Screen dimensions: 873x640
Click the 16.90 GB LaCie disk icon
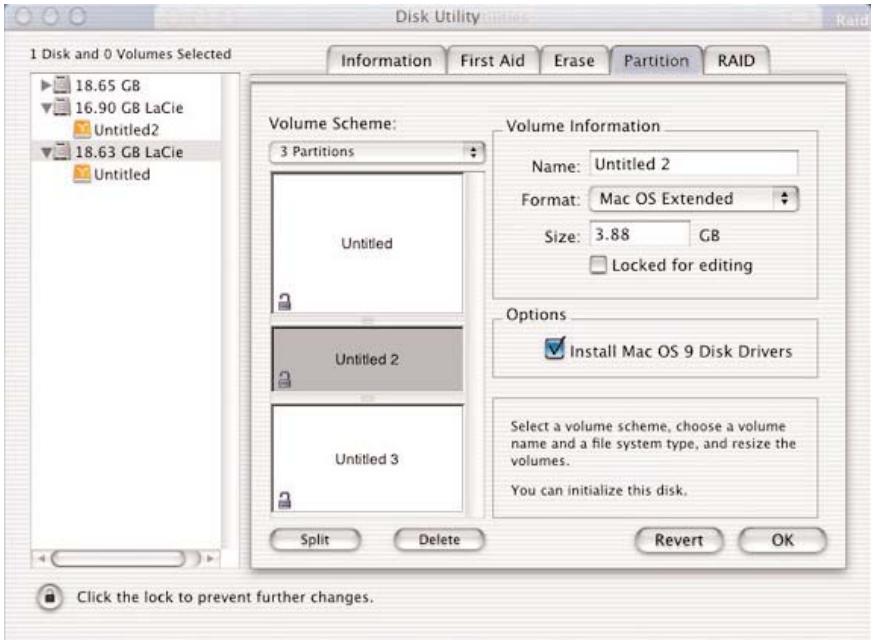point(62,107)
